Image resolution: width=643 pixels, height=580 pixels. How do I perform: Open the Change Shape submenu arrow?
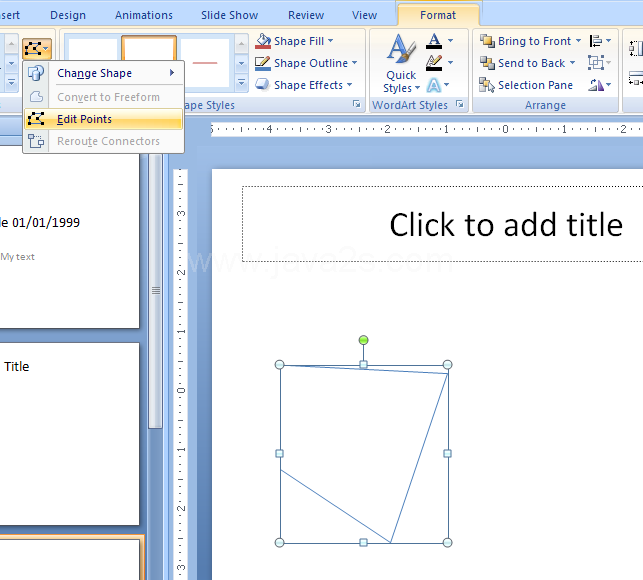pos(172,73)
